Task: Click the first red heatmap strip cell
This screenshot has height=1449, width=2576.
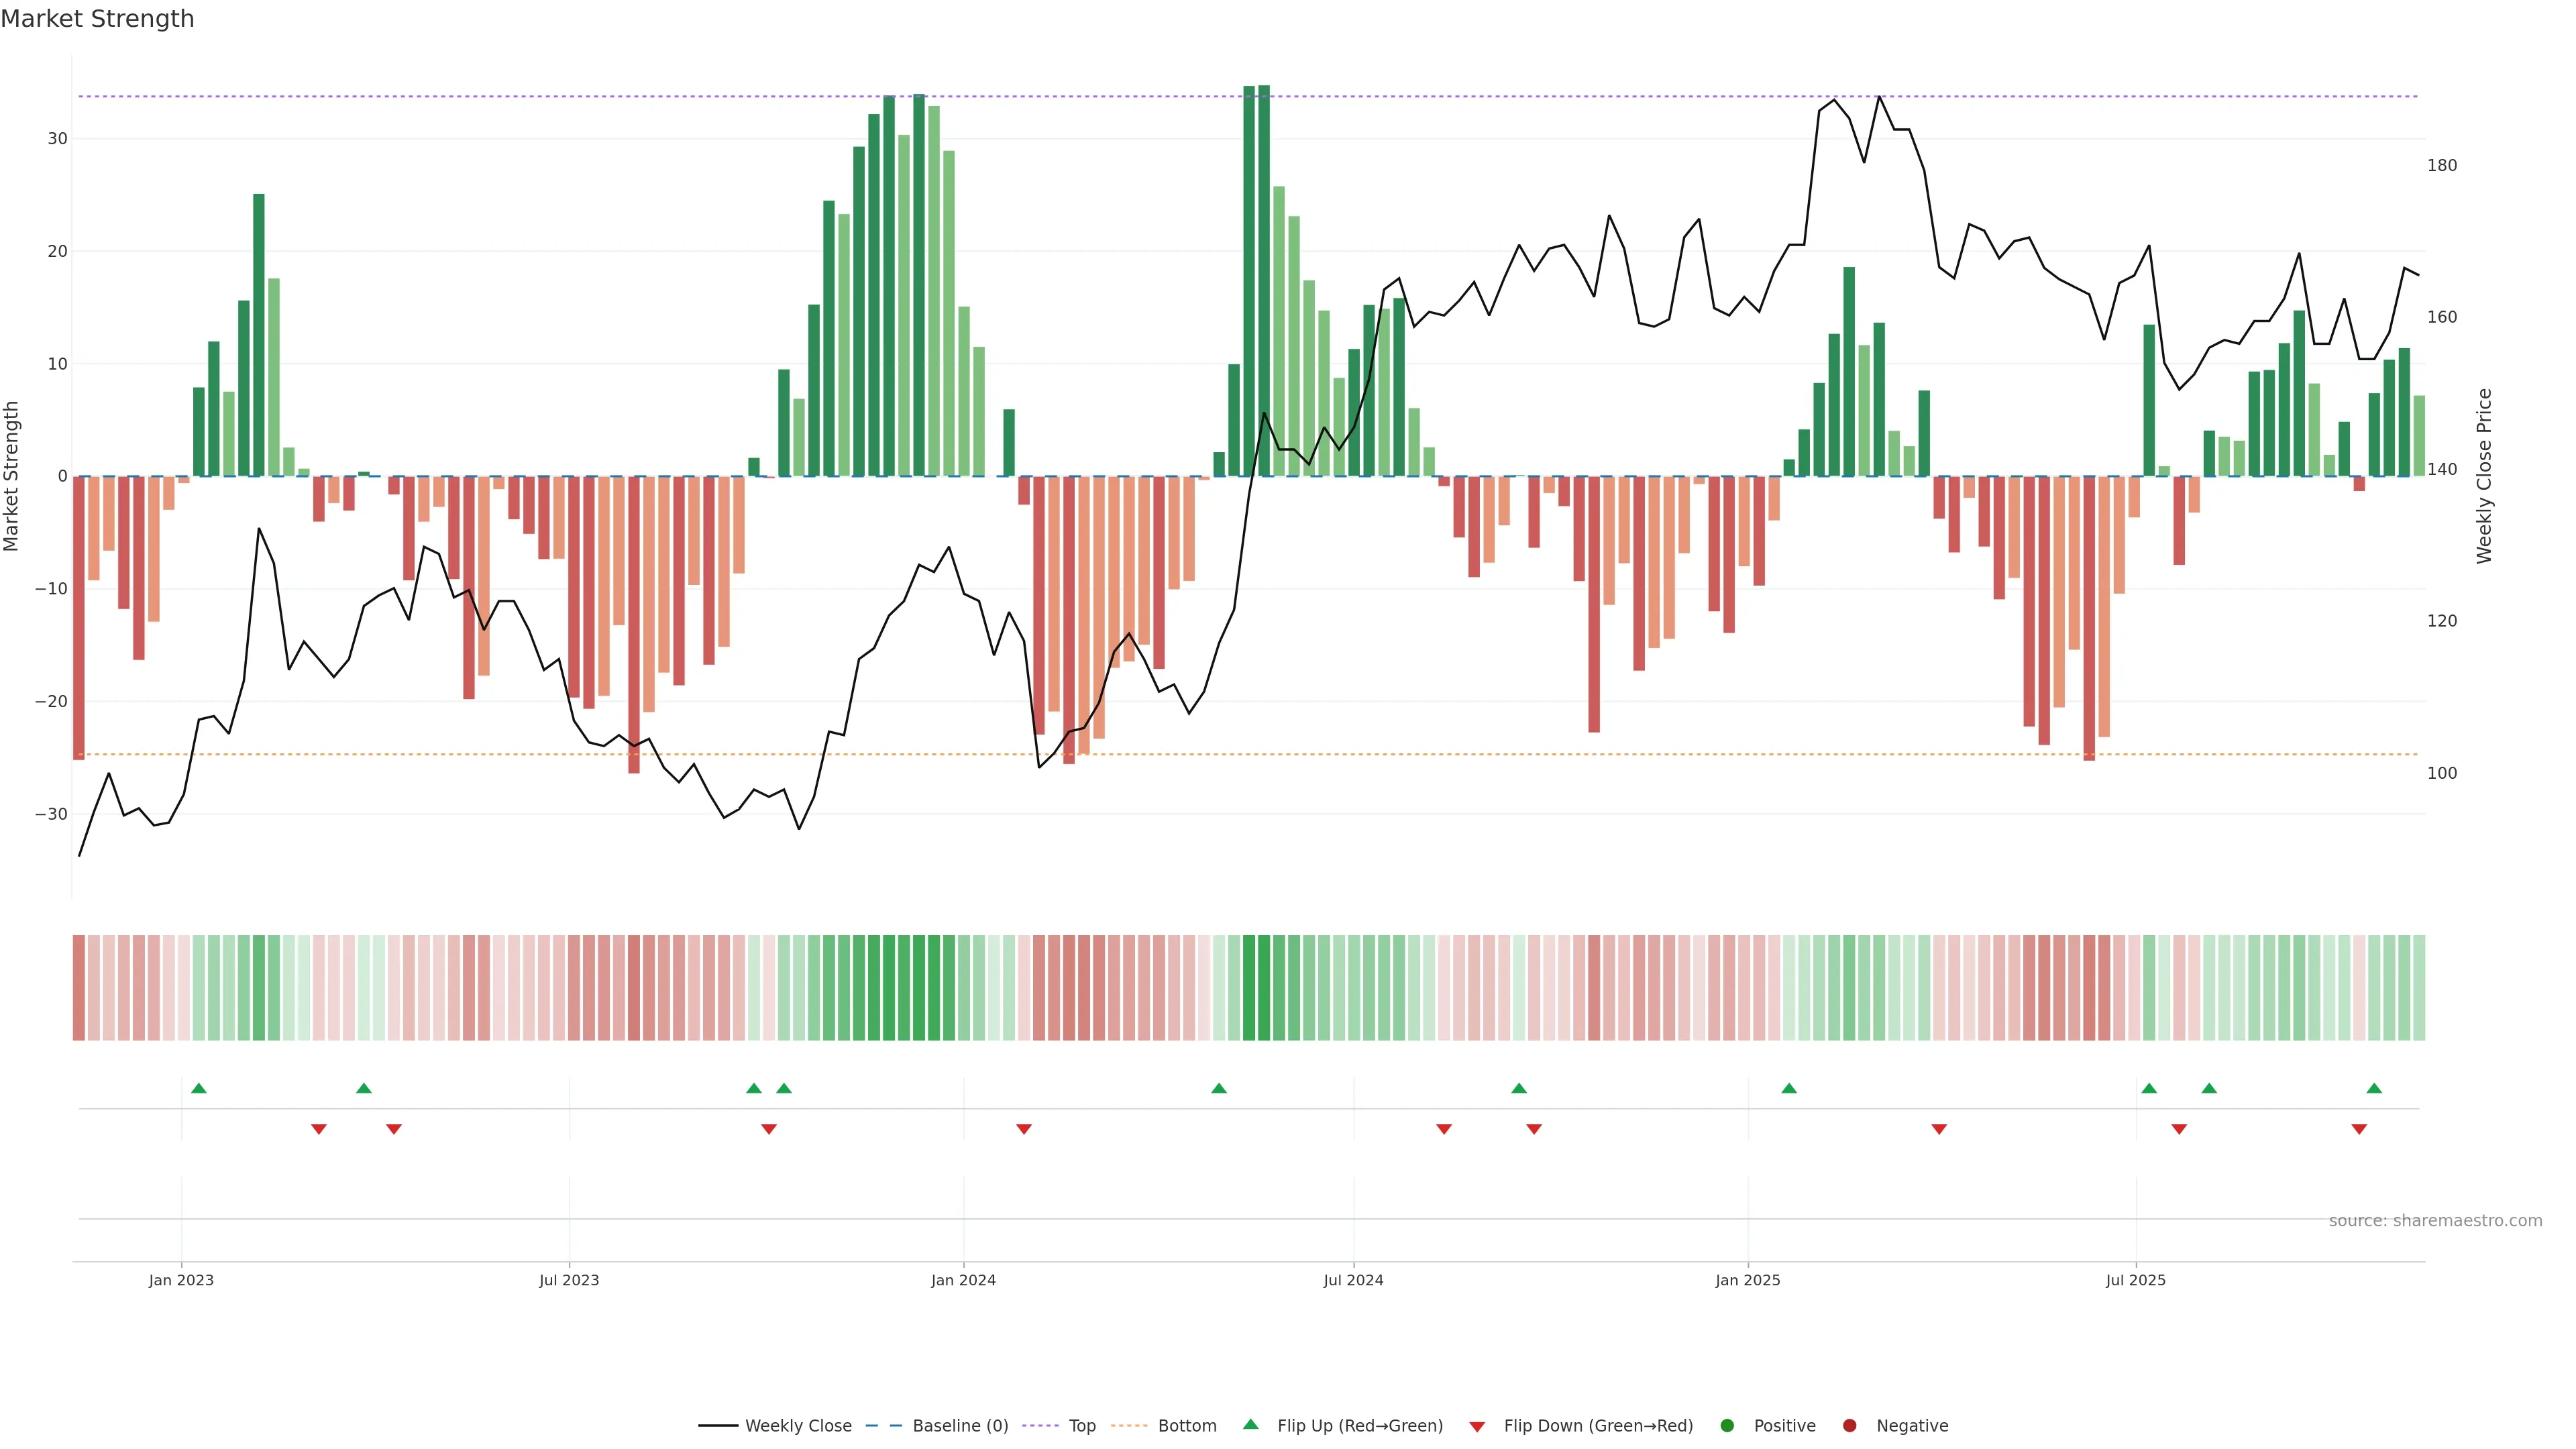Action: coord(79,988)
